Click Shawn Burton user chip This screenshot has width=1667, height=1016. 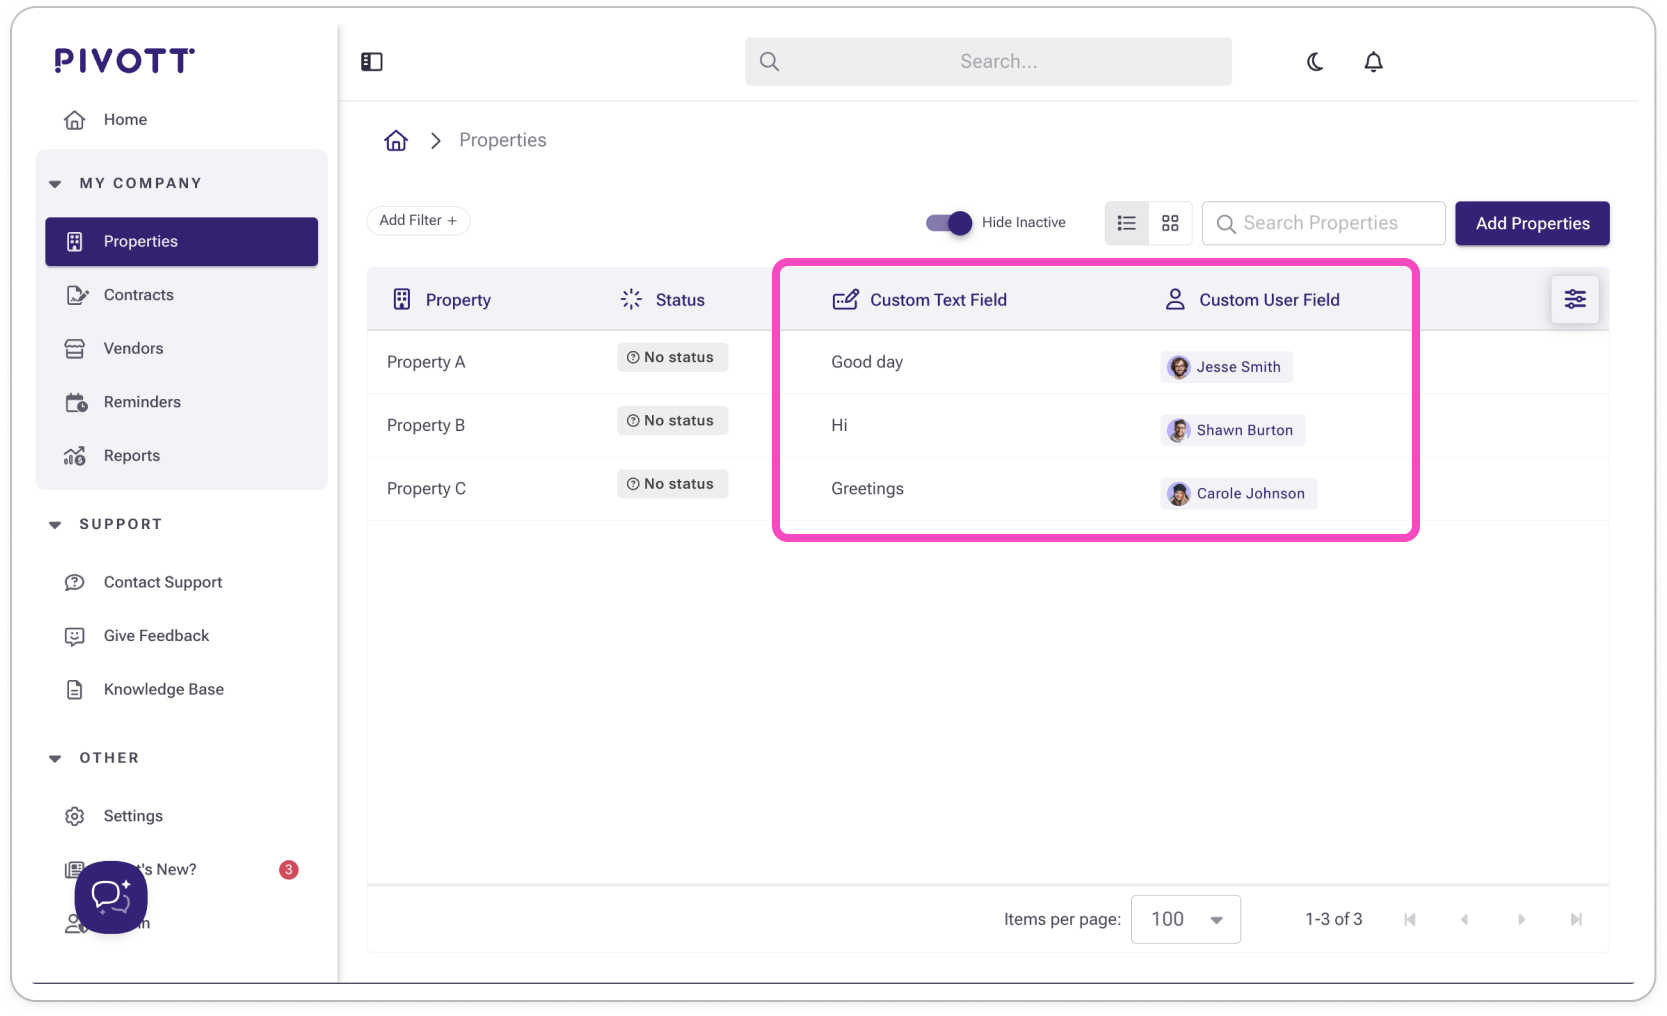click(1233, 430)
